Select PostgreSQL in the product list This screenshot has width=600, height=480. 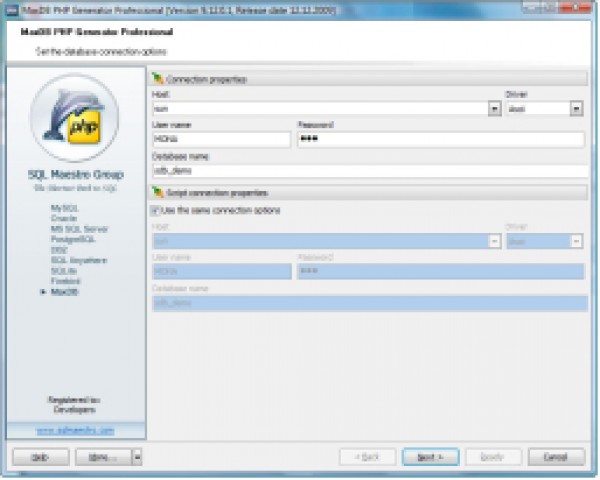[73, 239]
